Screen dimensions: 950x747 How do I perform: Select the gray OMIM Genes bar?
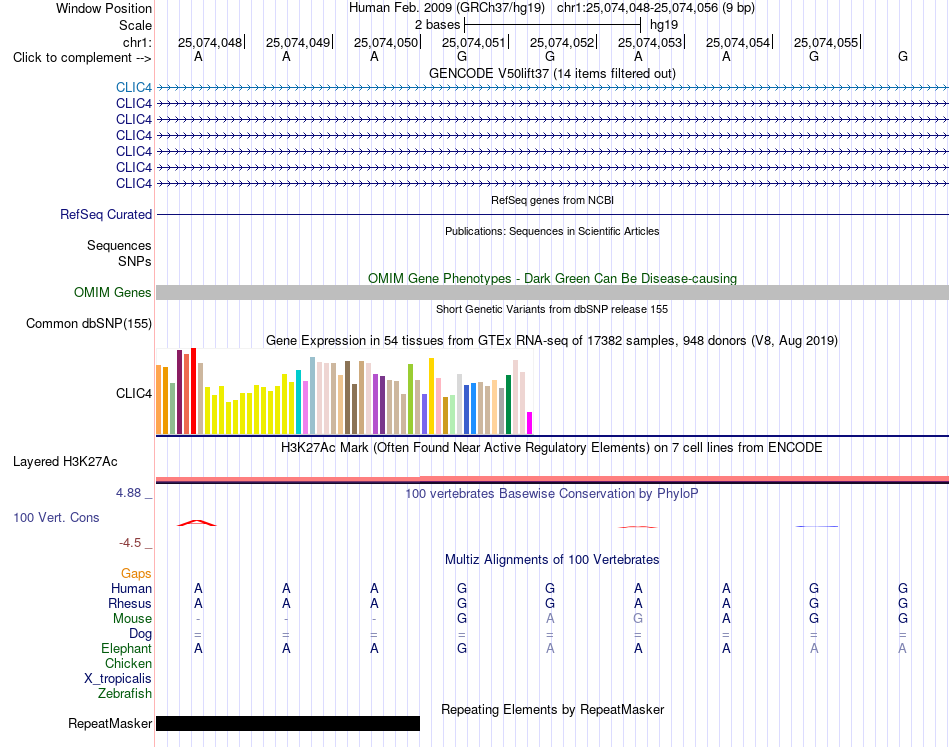point(553,293)
